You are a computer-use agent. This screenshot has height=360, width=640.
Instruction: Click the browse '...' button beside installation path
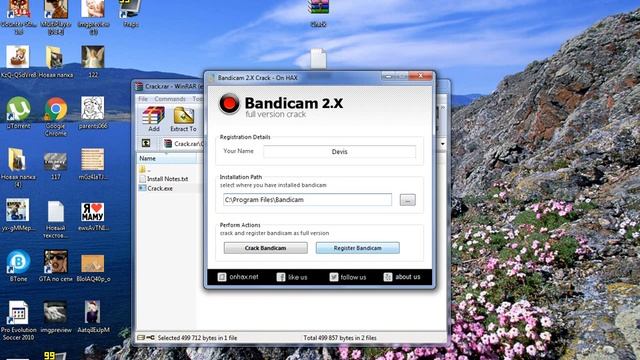pos(407,200)
